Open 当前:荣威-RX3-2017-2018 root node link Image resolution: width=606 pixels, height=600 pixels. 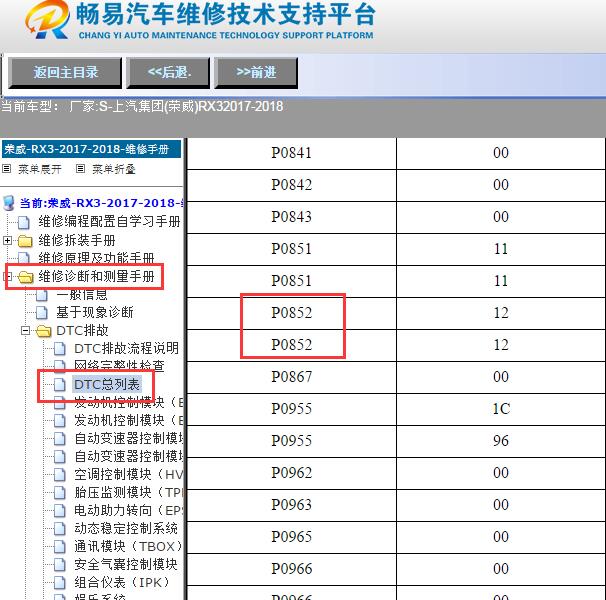pyautogui.click(x=102, y=203)
